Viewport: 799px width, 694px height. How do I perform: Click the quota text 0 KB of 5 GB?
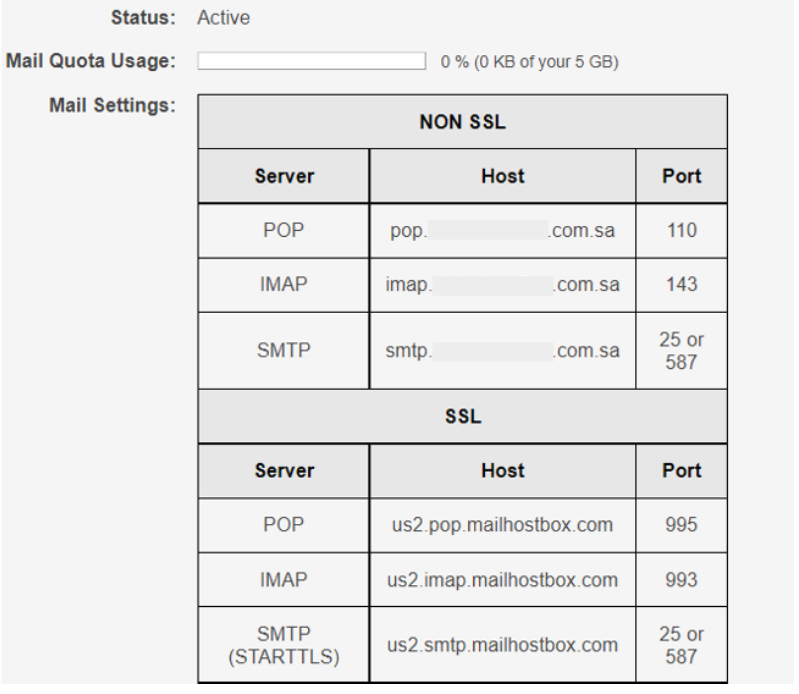pyautogui.click(x=529, y=62)
